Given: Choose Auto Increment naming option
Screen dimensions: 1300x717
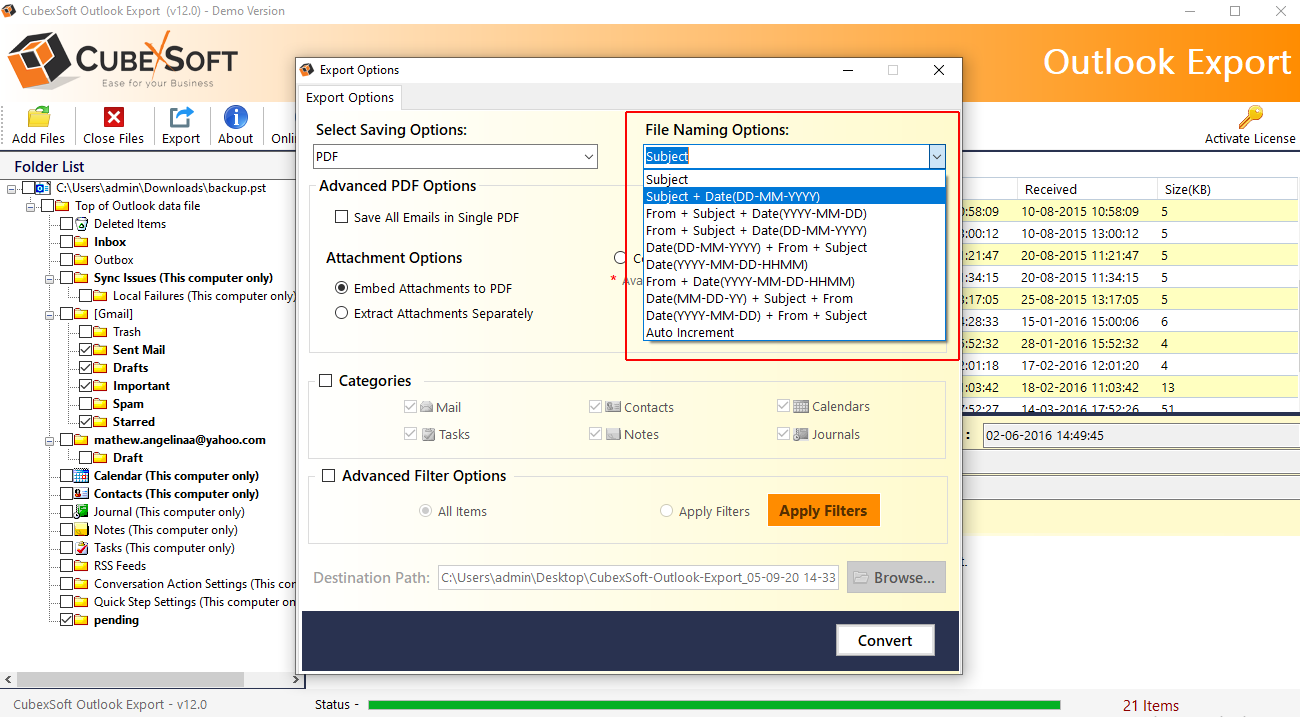Looking at the screenshot, I should coord(794,332).
